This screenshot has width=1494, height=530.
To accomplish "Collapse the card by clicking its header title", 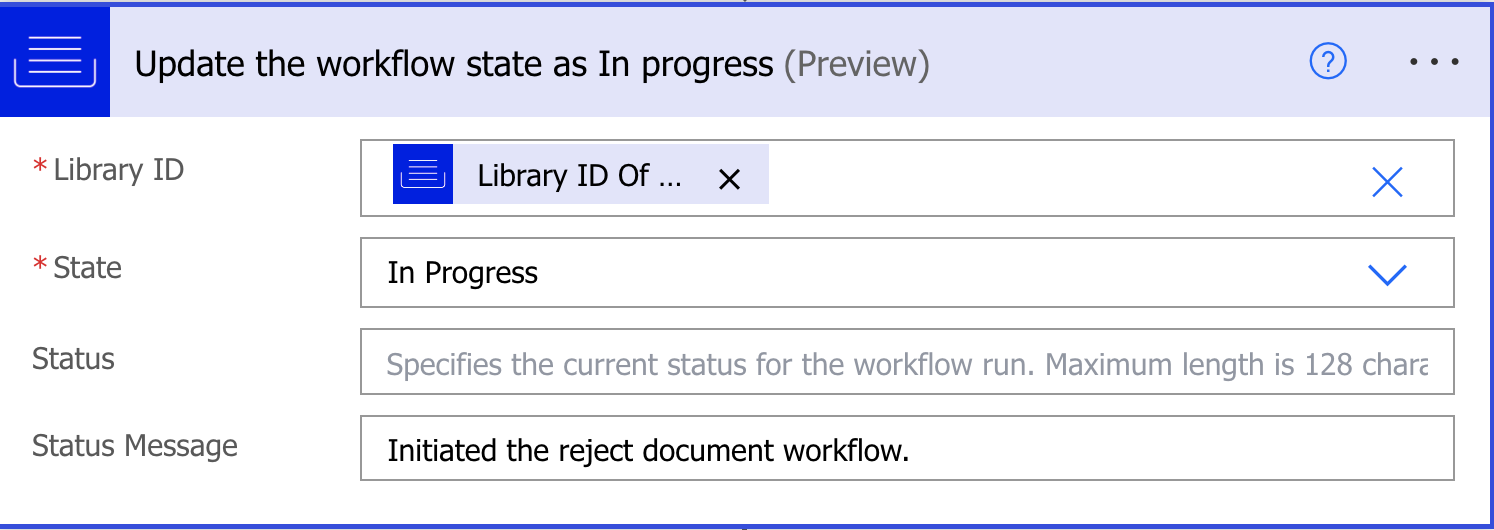I will point(454,64).
